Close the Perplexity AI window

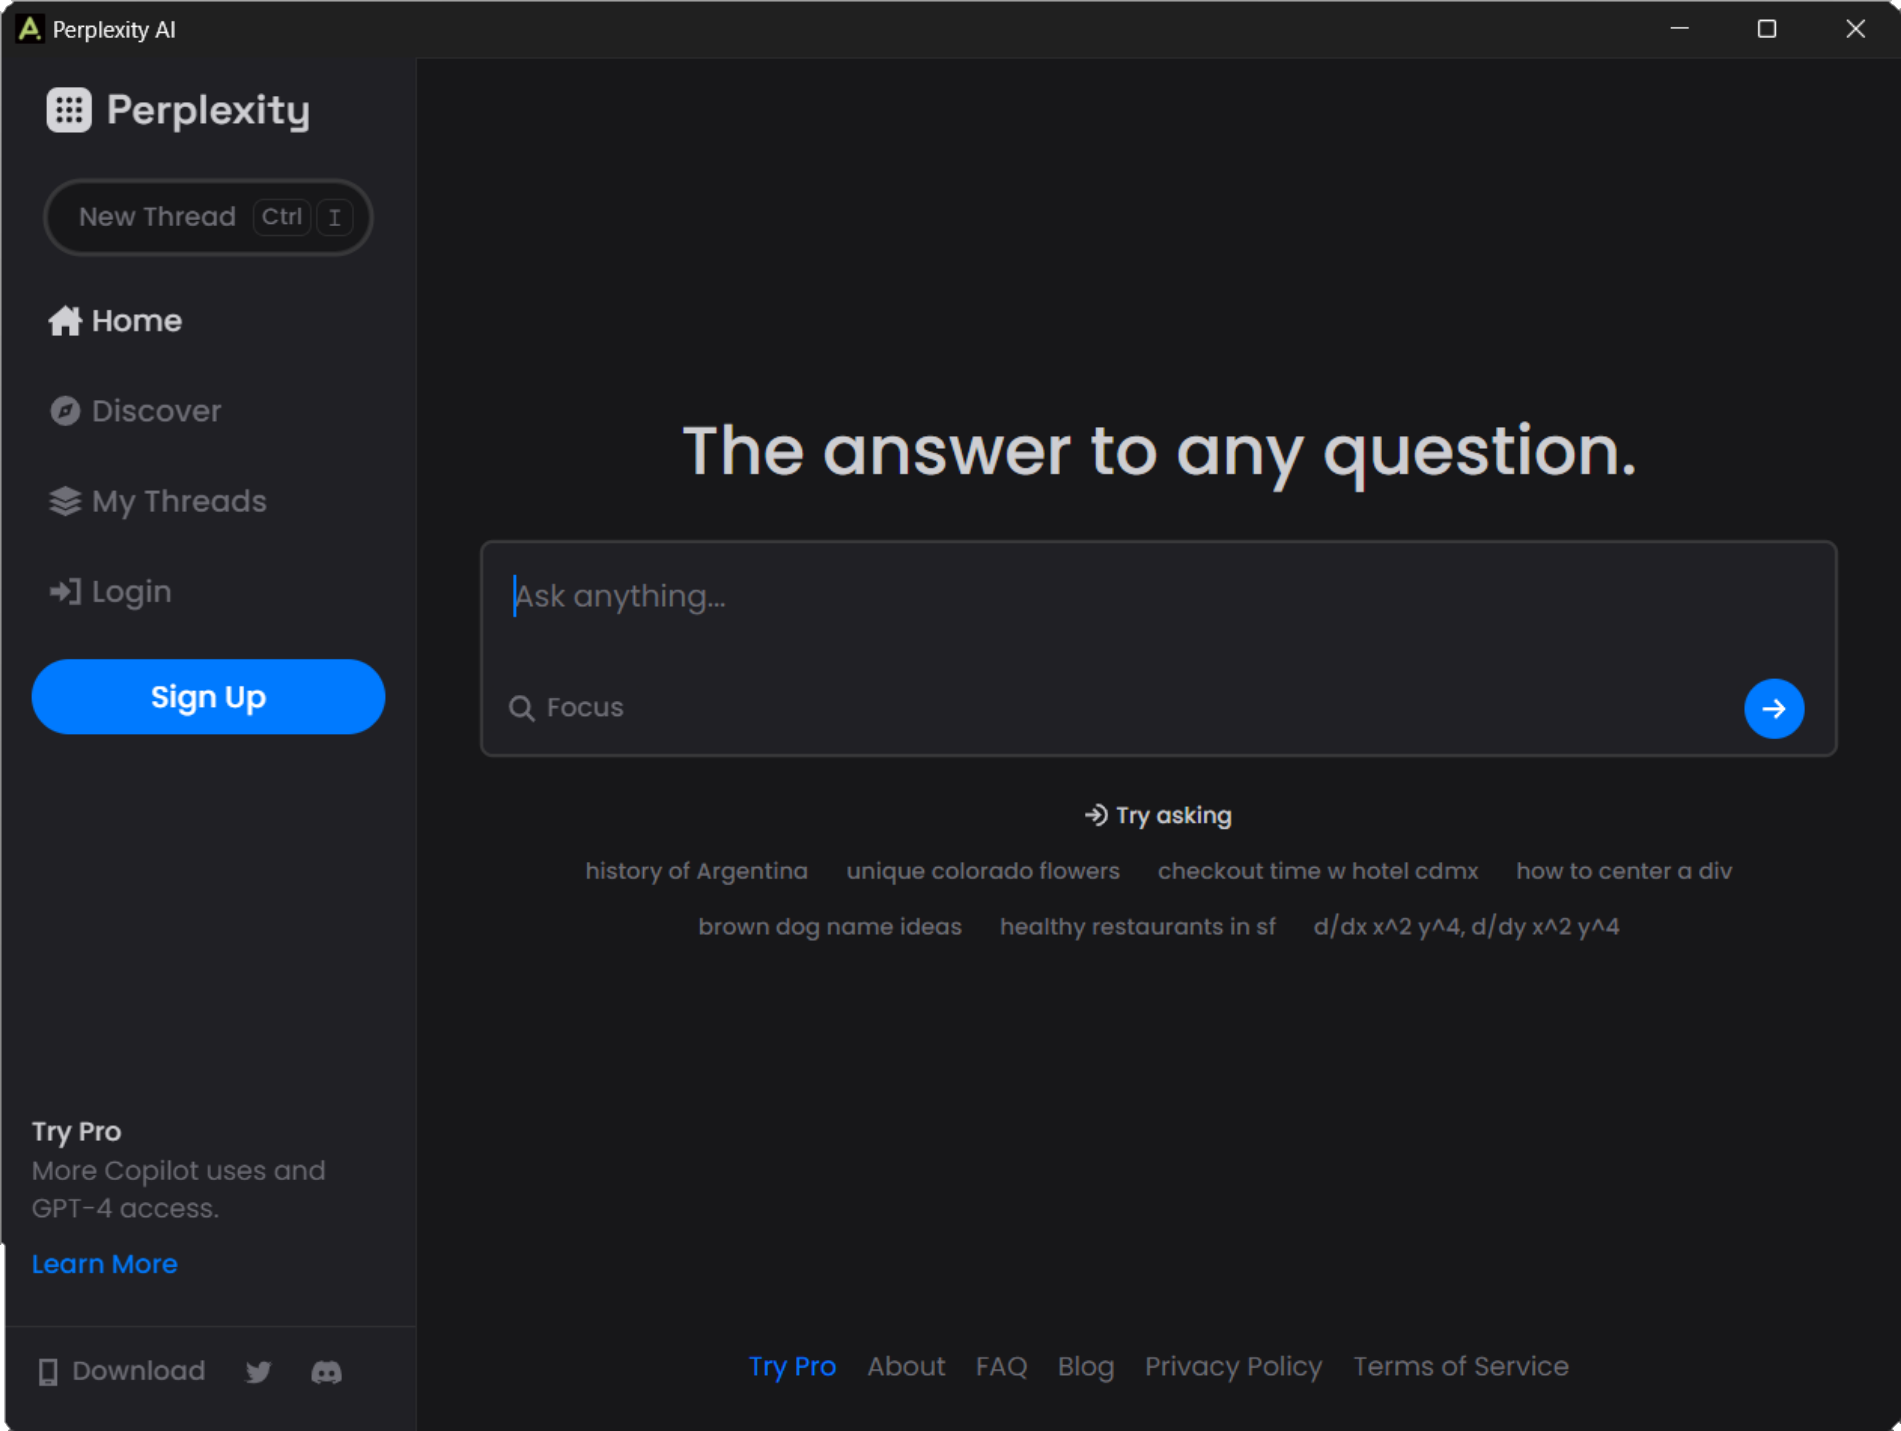point(1855,29)
